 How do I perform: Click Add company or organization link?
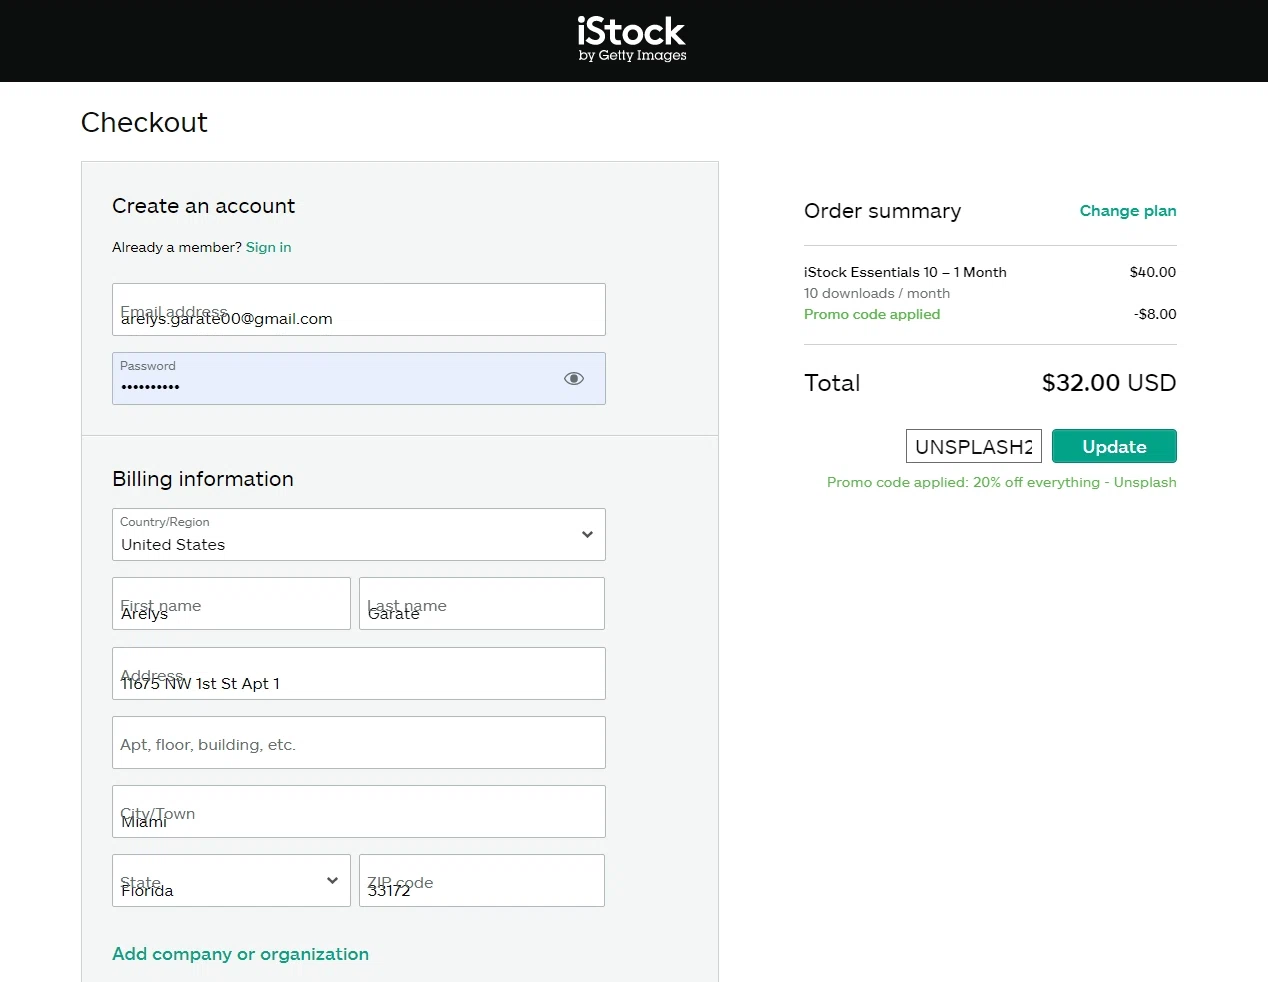pyautogui.click(x=240, y=954)
